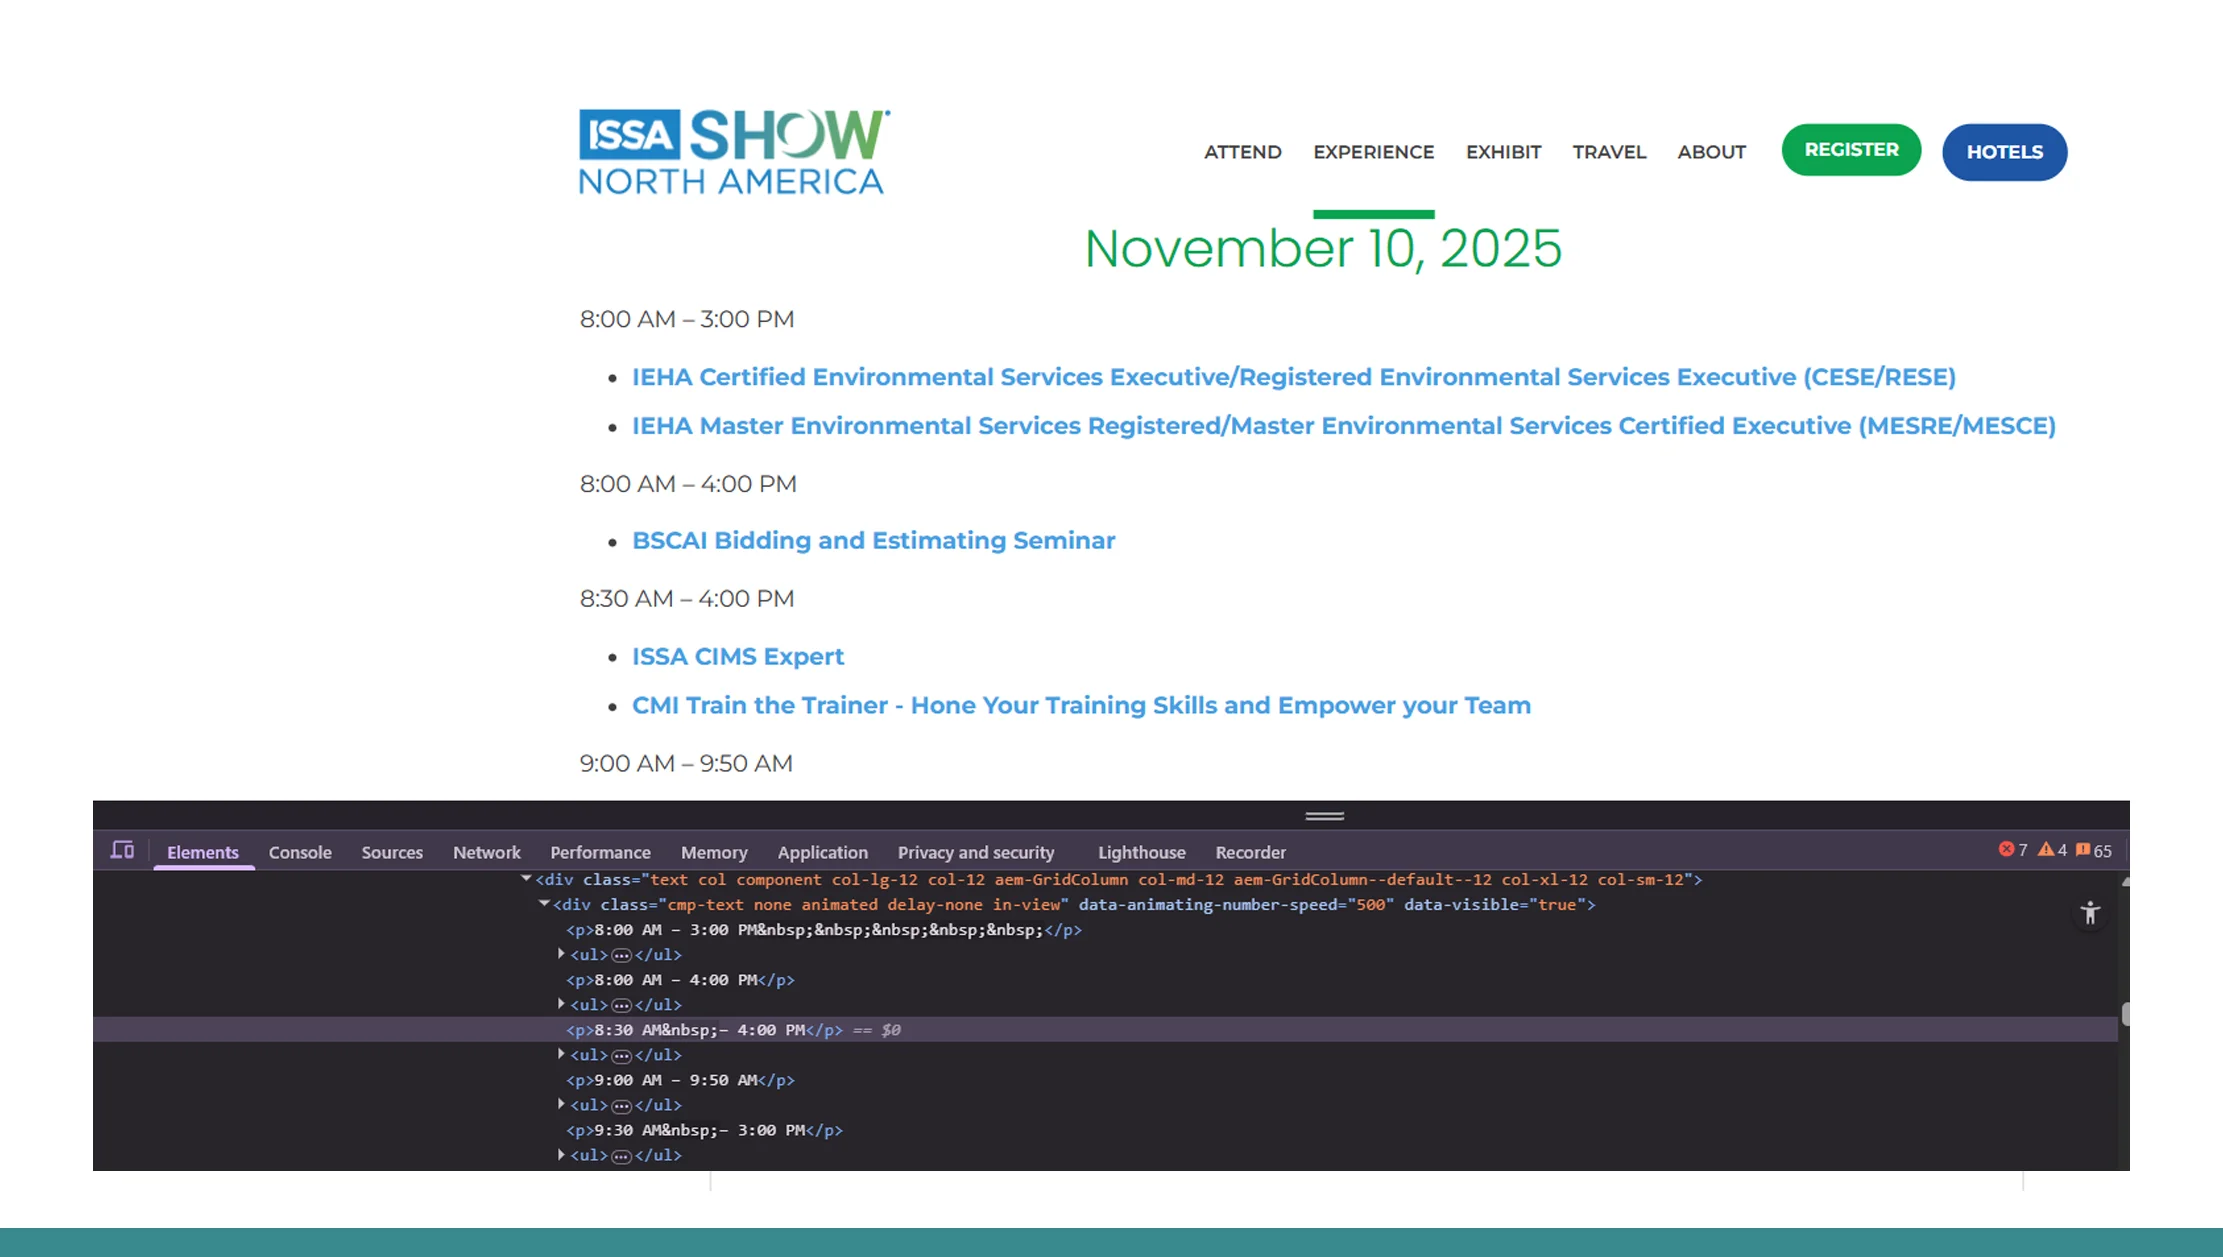The height and width of the screenshot is (1257, 2223).
Task: Click the ellipsis to inline-expand a collapsed ul
Action: 621,955
